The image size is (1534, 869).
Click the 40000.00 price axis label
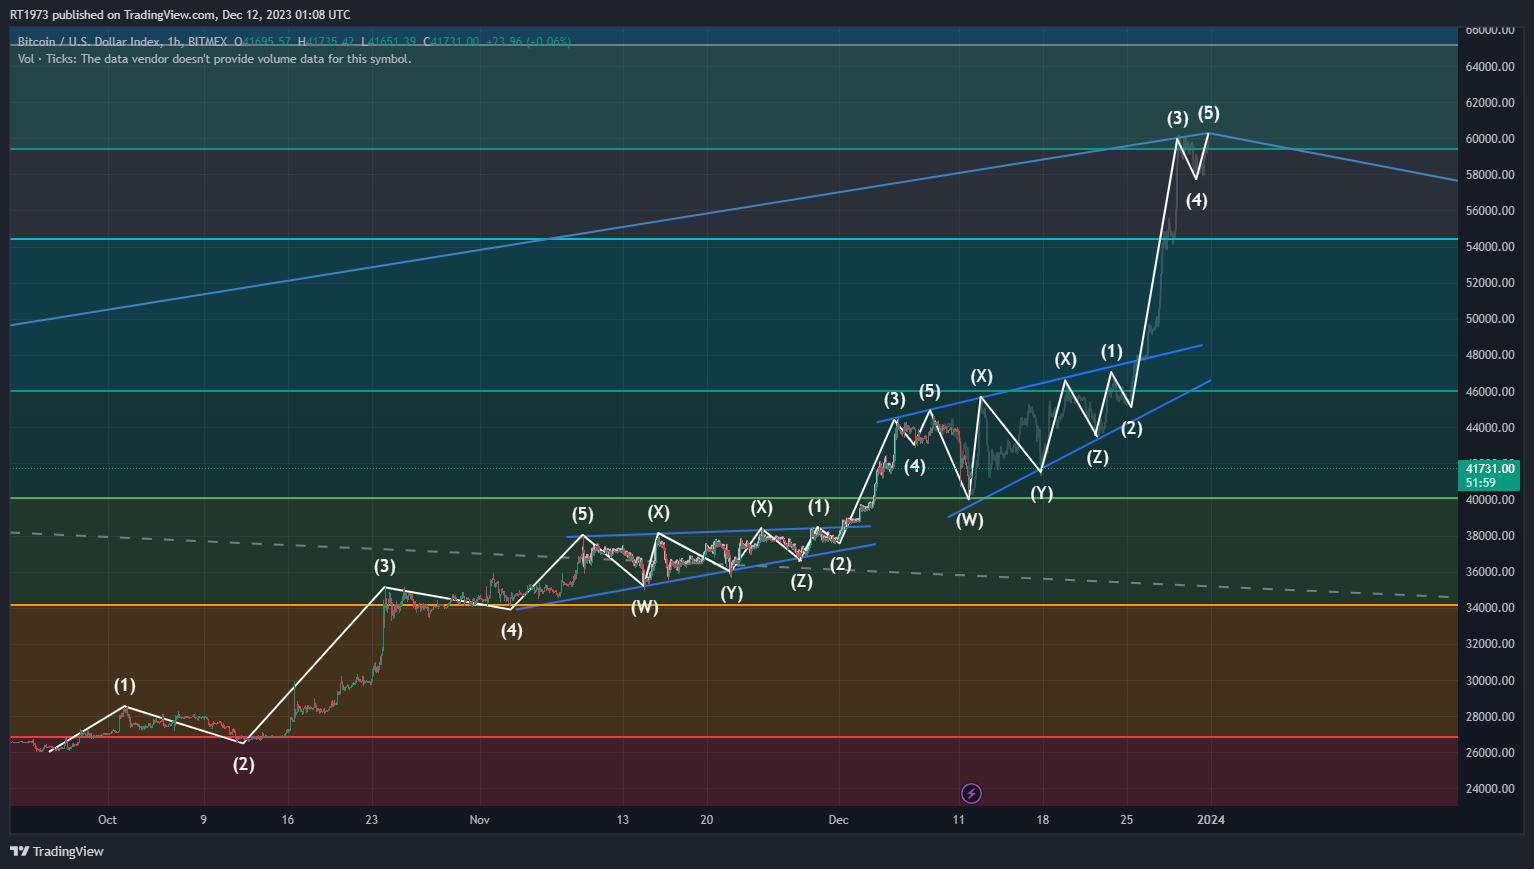(x=1490, y=499)
